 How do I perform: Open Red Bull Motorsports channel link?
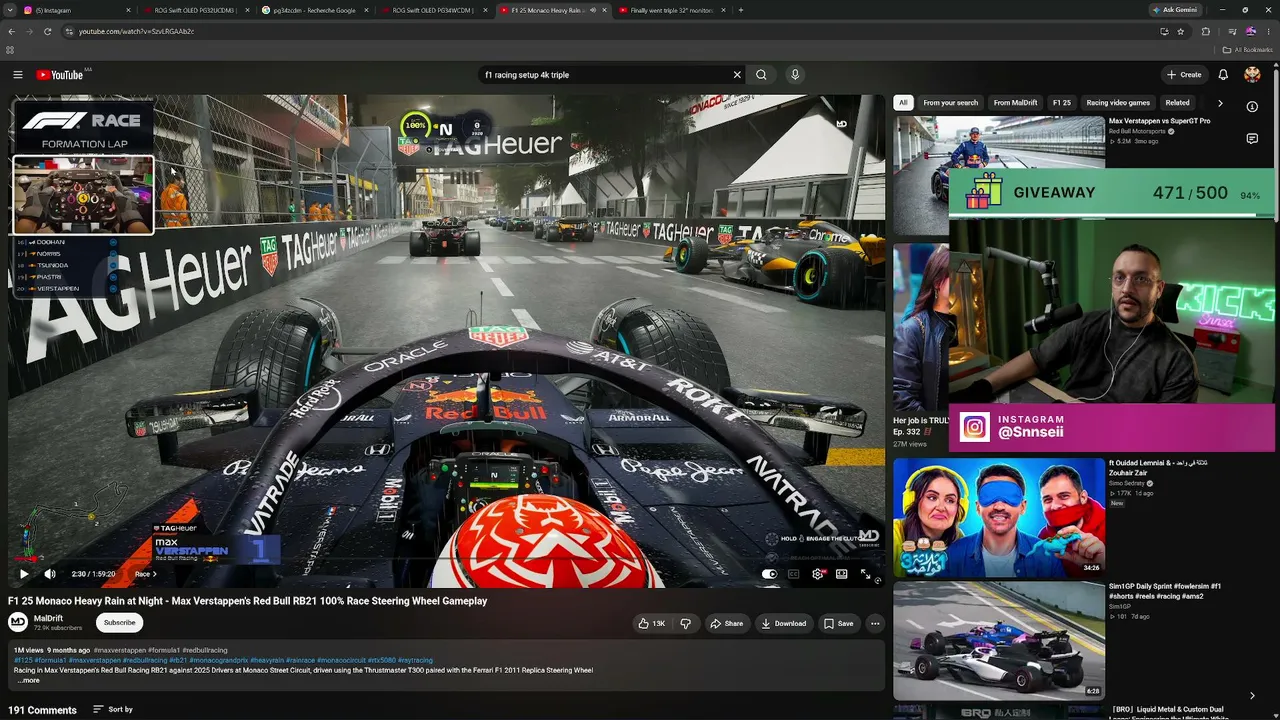tap(1137, 131)
